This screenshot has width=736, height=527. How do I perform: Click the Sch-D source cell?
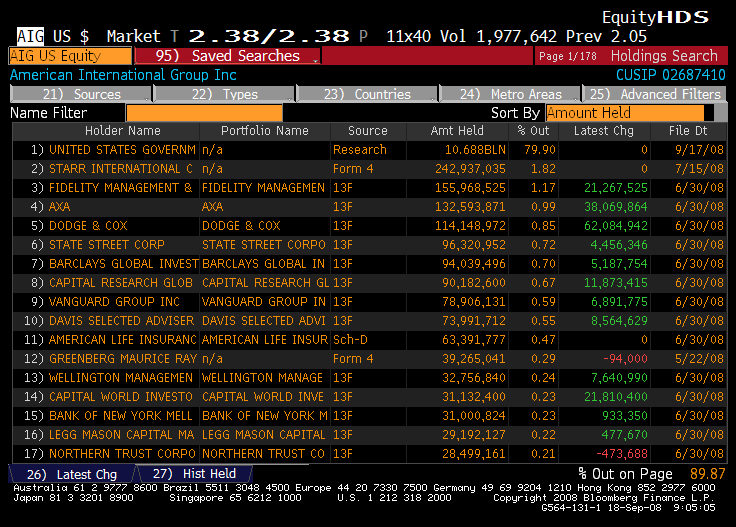[x=350, y=340]
